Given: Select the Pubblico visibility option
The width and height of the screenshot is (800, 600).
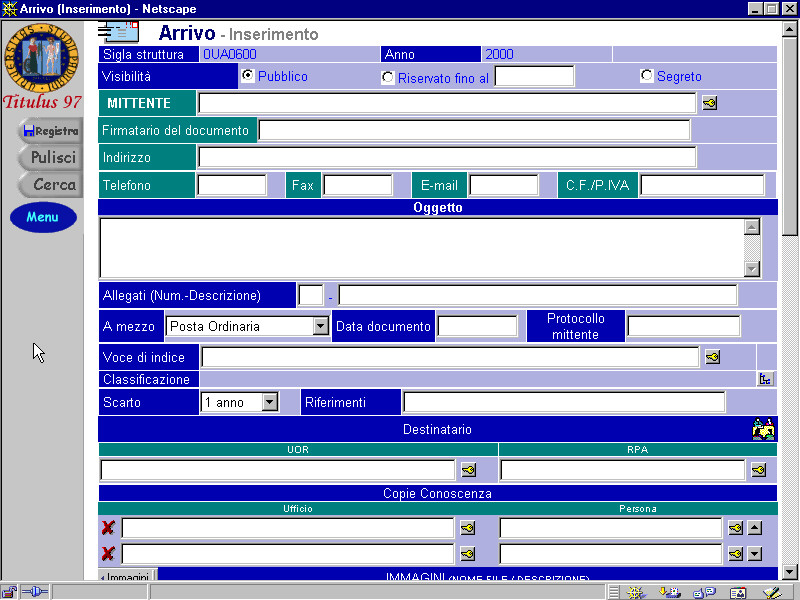Looking at the screenshot, I should (x=247, y=76).
